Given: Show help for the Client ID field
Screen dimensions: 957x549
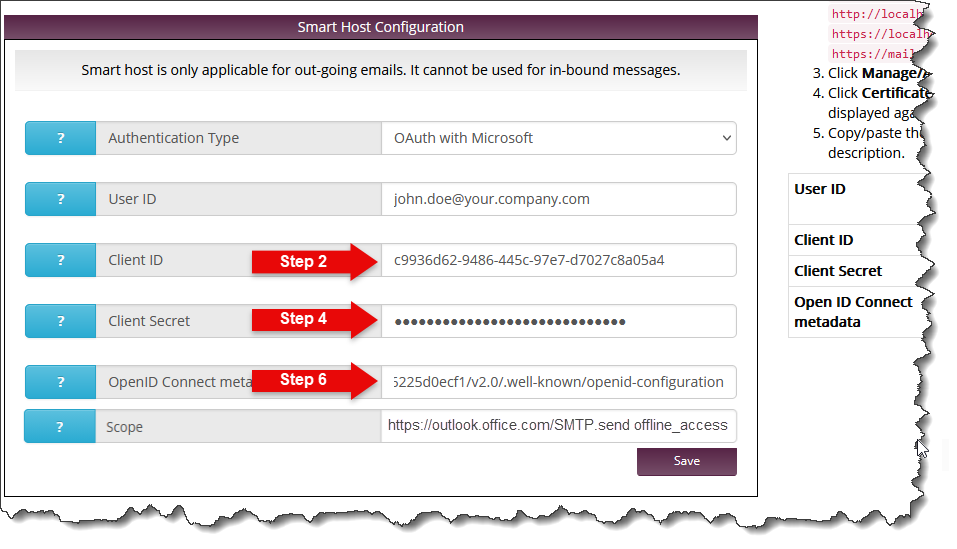Looking at the screenshot, I should tap(60, 260).
